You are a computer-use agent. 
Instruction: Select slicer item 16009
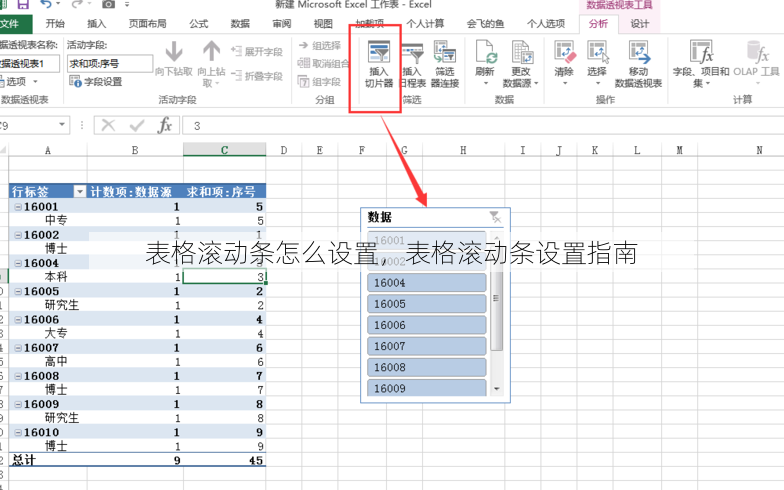(426, 388)
